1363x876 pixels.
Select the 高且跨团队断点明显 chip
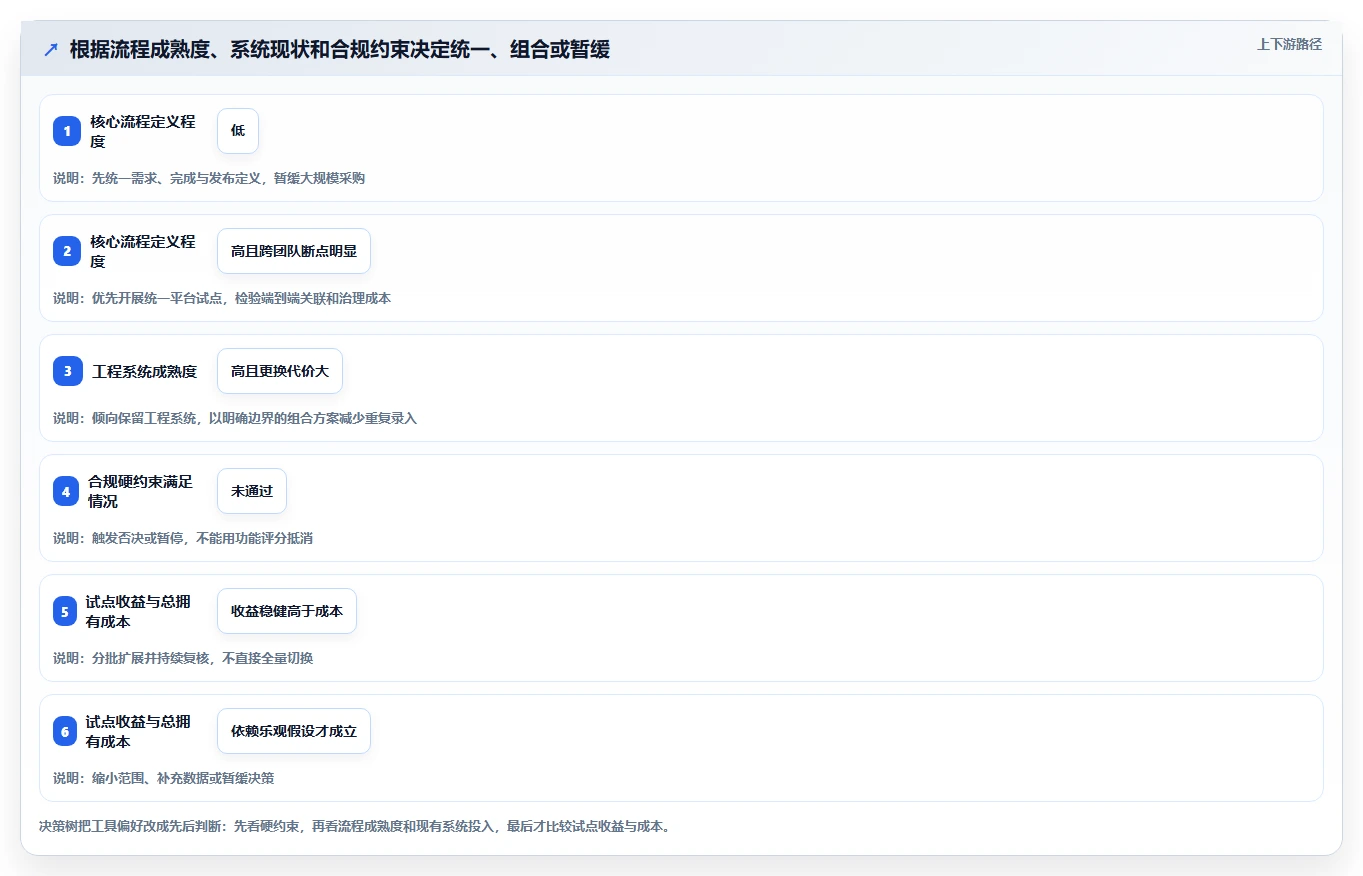coord(294,251)
